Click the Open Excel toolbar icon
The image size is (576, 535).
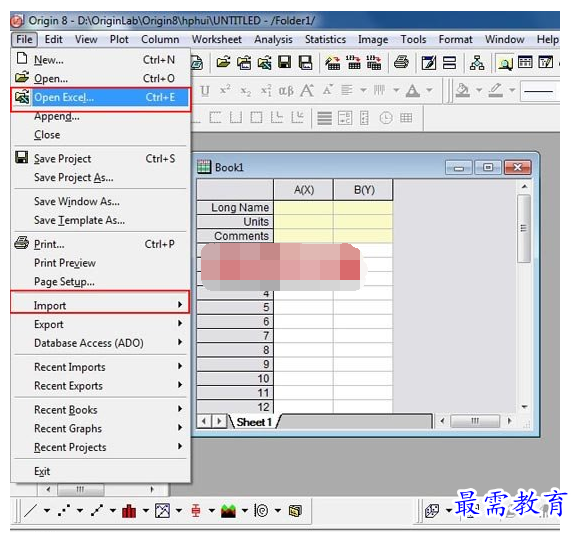pyautogui.click(x=264, y=62)
